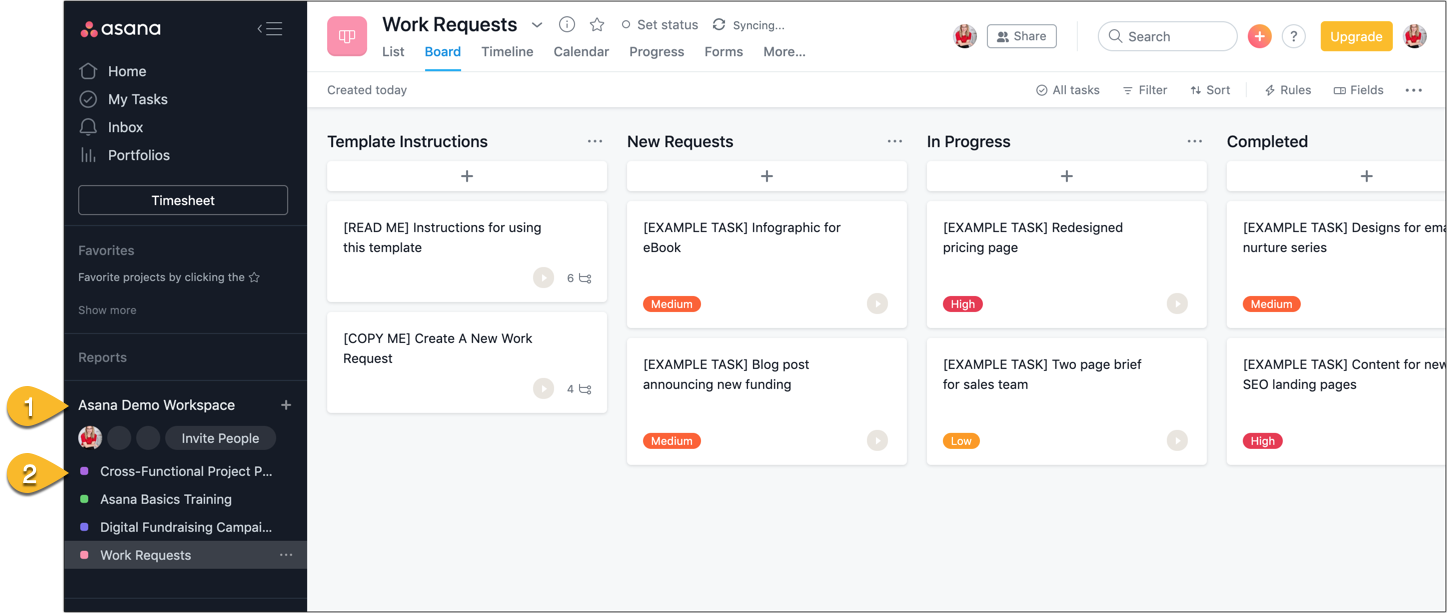Click Show more under Favorites
The height and width of the screenshot is (613, 1447).
point(107,310)
